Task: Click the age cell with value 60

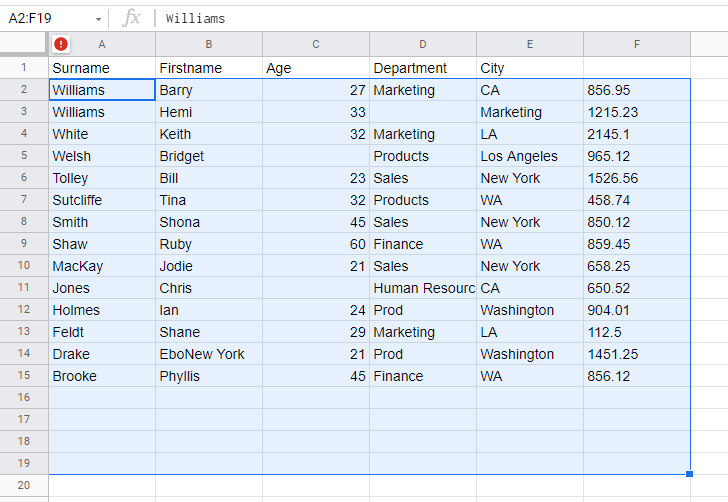Action: (316, 244)
